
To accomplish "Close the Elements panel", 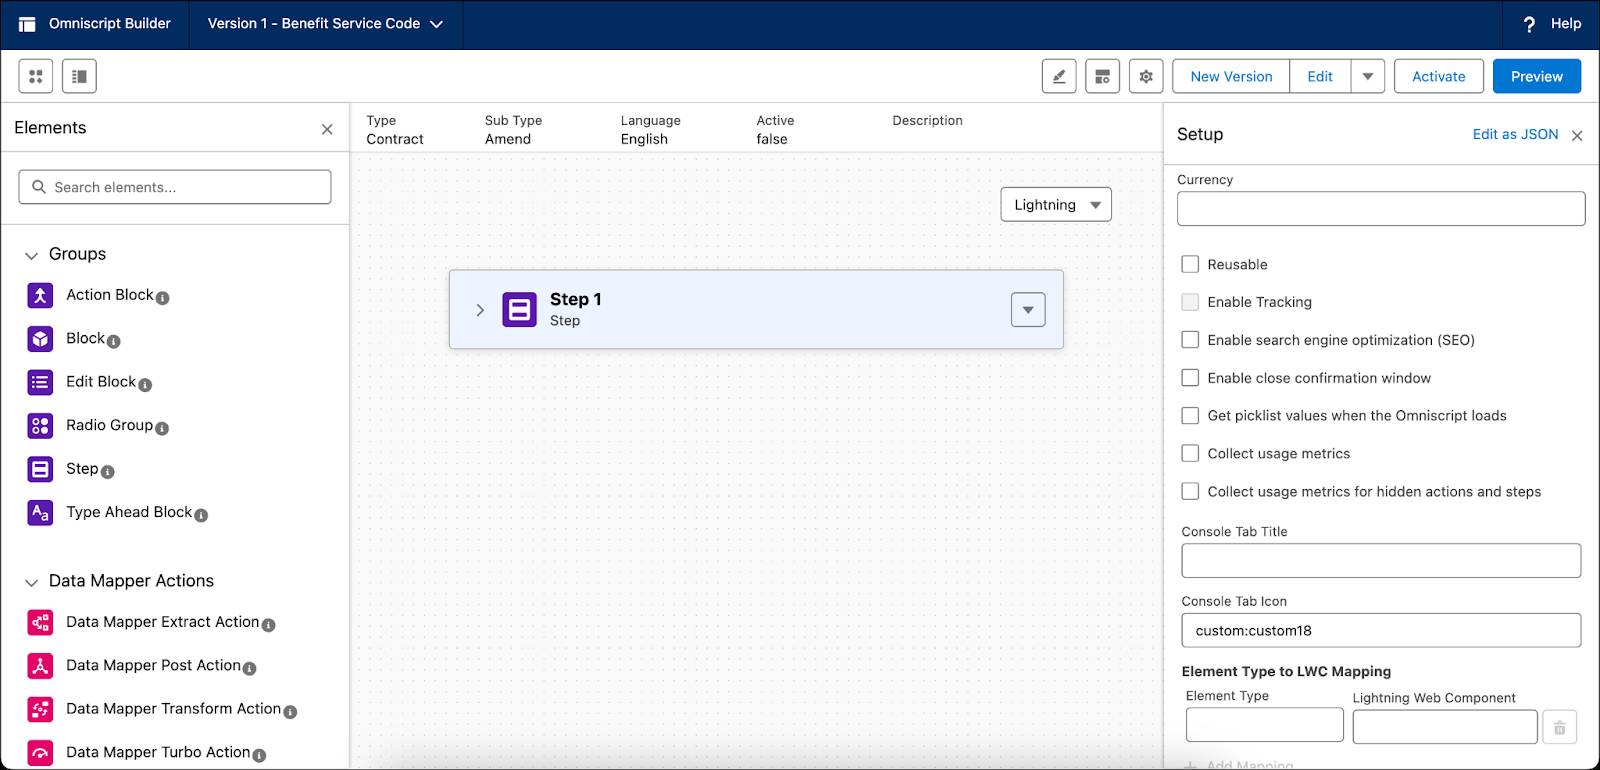I will [x=327, y=129].
